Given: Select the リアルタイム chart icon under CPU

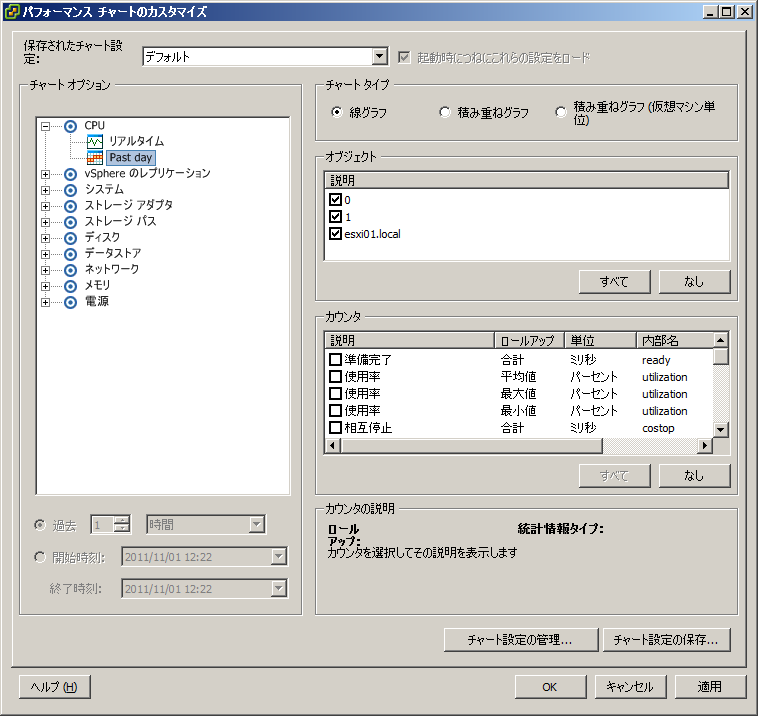Looking at the screenshot, I should coord(95,142).
